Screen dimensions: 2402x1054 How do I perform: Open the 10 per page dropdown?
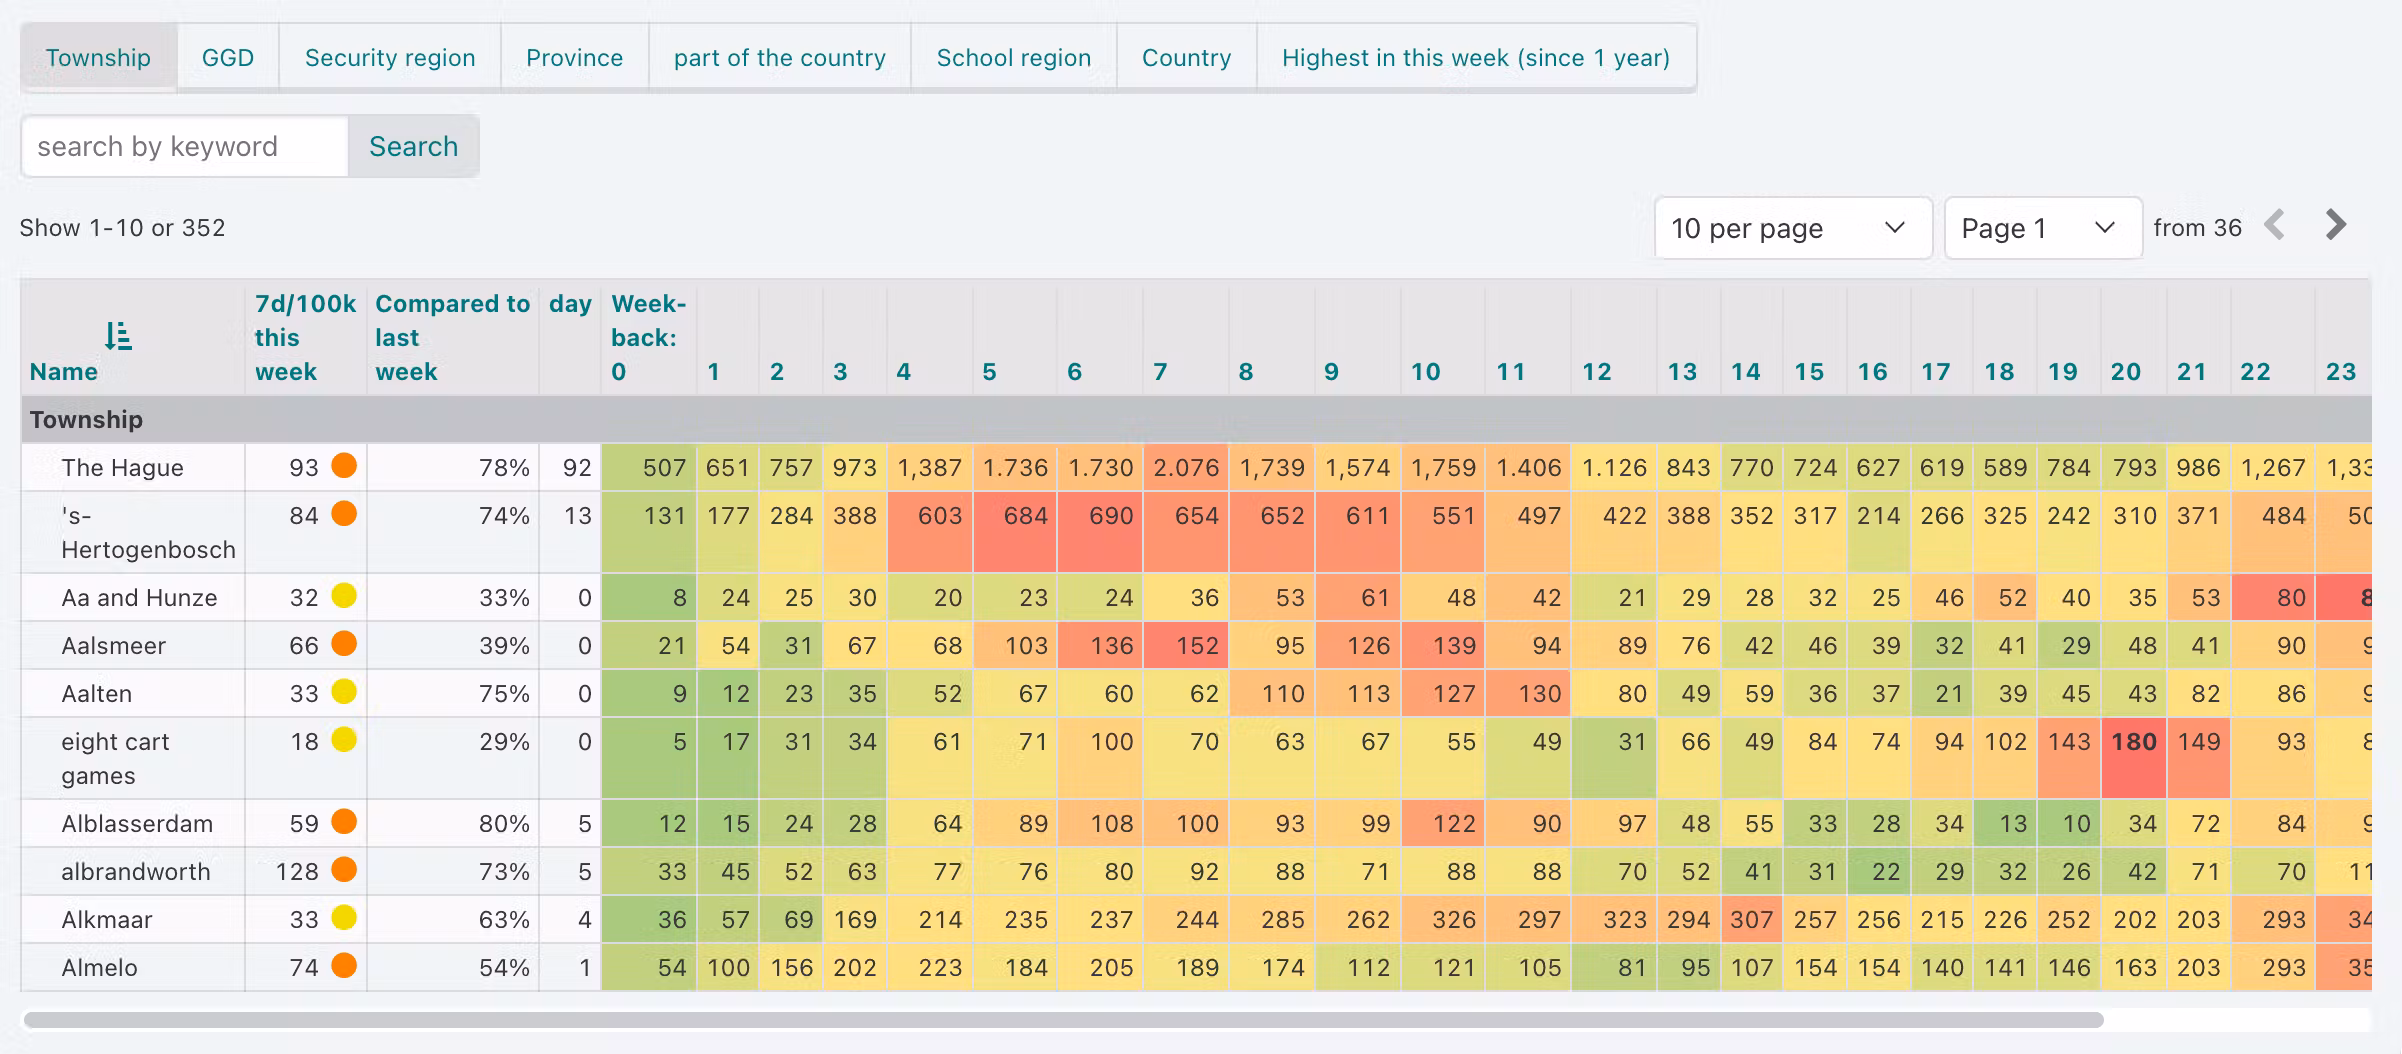[1792, 228]
